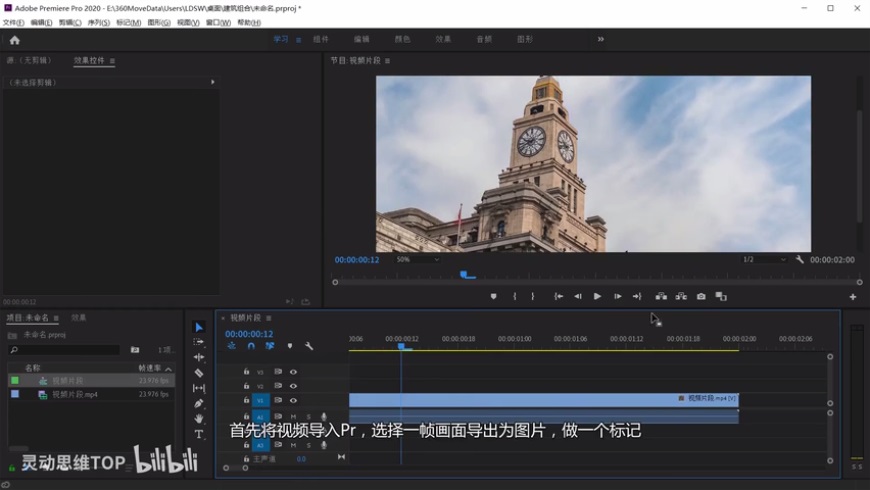Open Project panel menu
This screenshot has height=490, width=870.
pos(56,318)
